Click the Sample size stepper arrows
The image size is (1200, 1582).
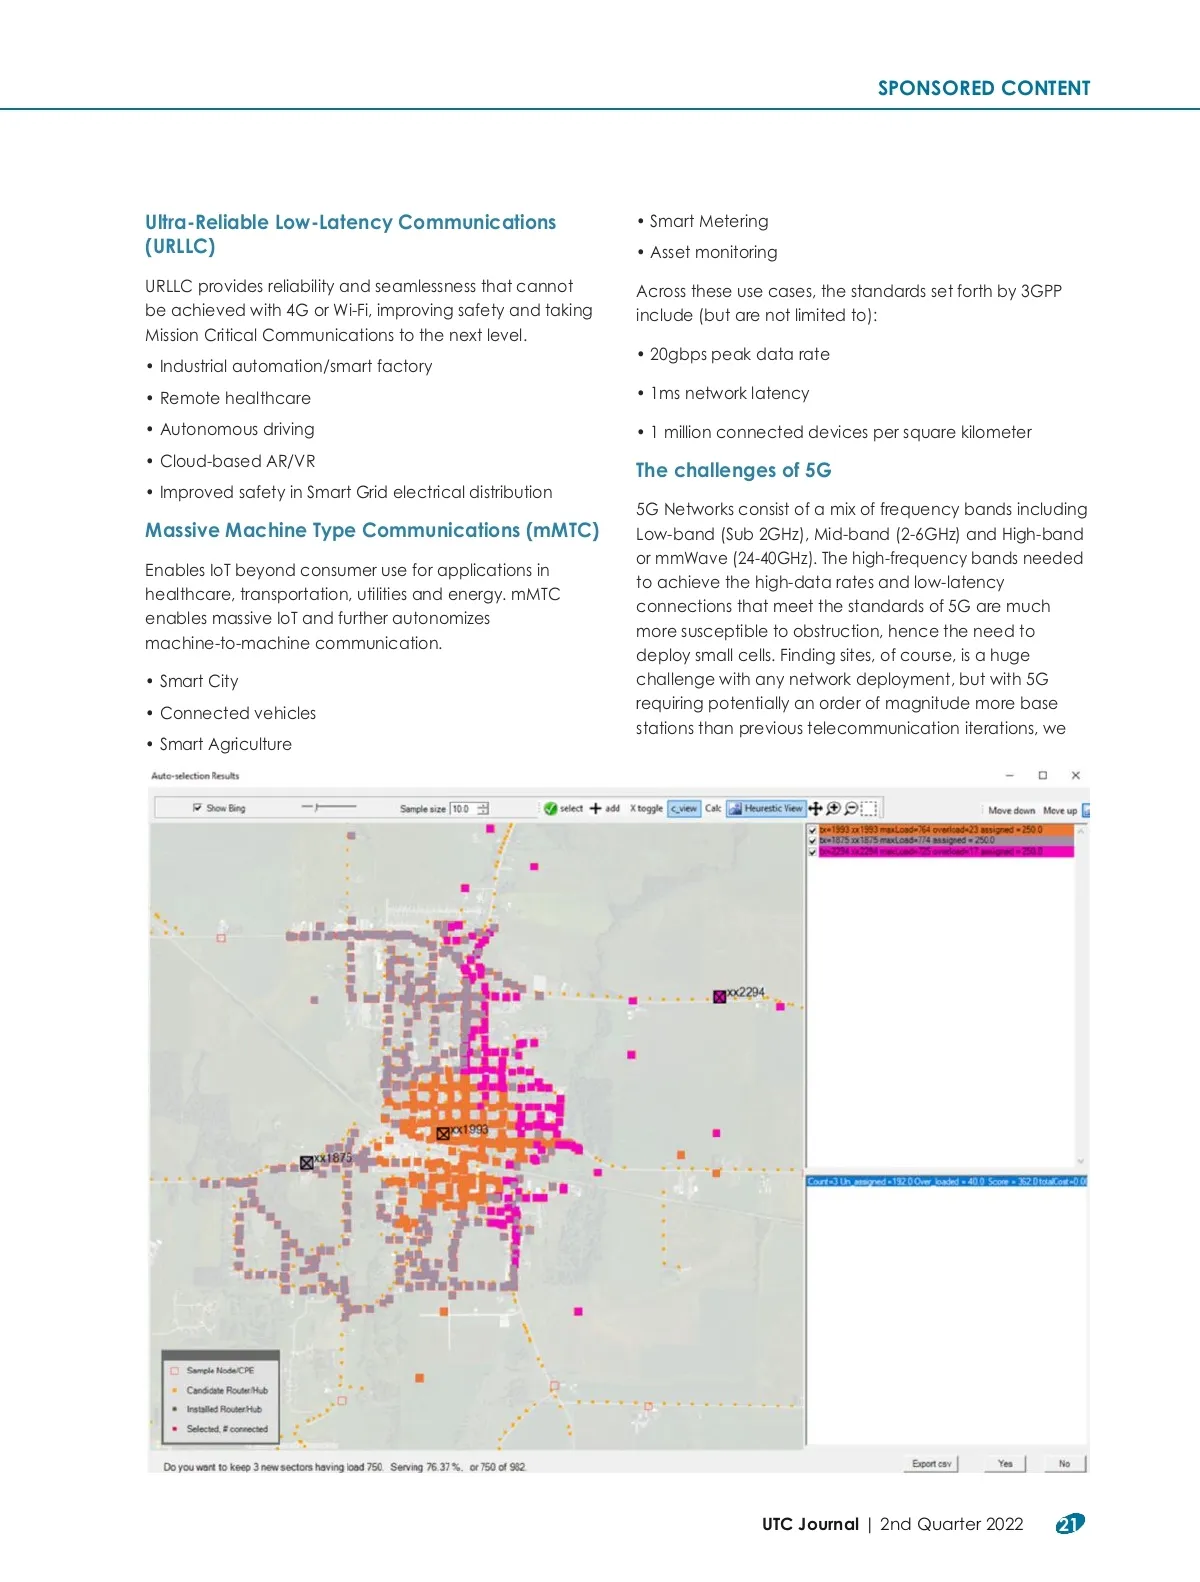(483, 808)
